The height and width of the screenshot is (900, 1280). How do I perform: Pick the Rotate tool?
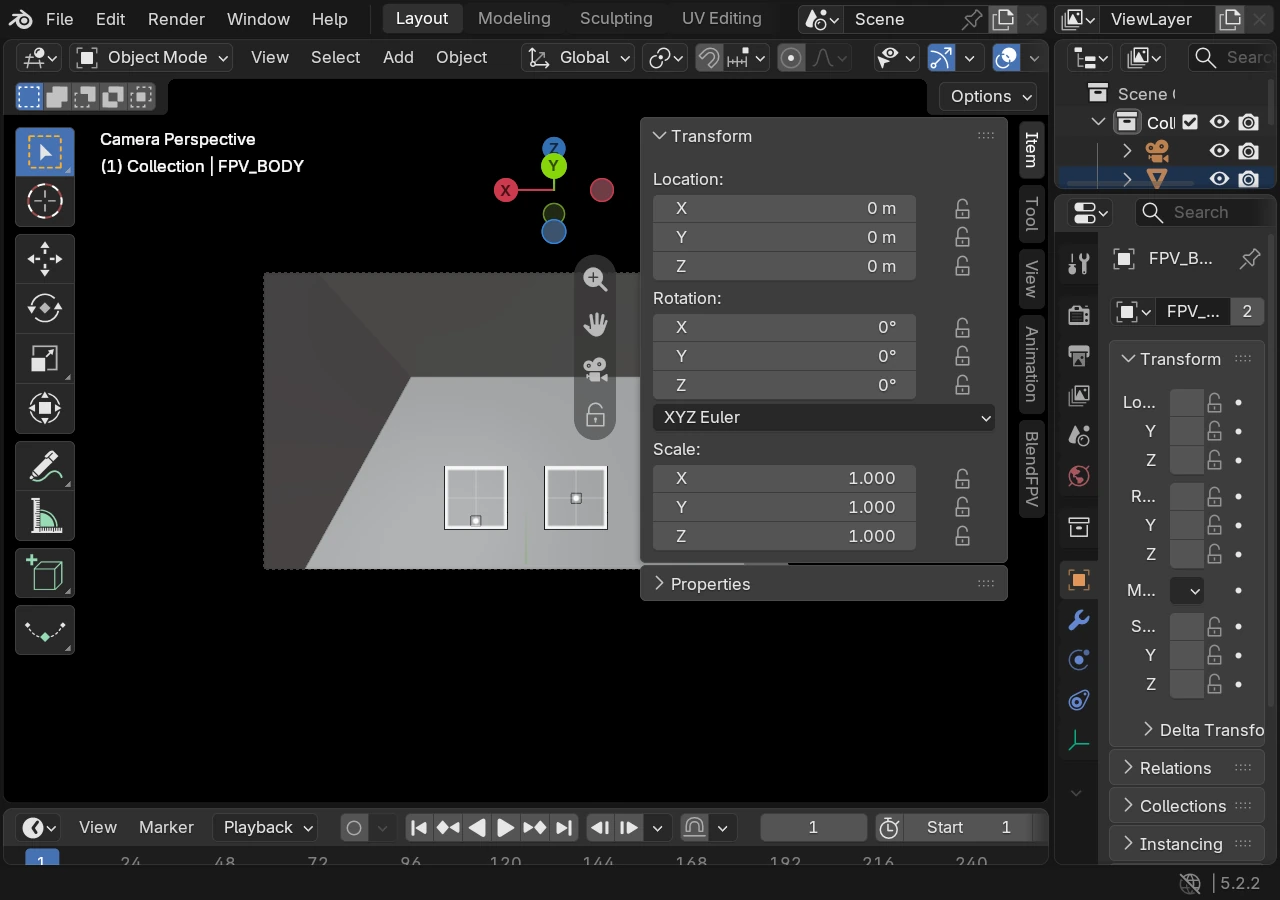[45, 309]
